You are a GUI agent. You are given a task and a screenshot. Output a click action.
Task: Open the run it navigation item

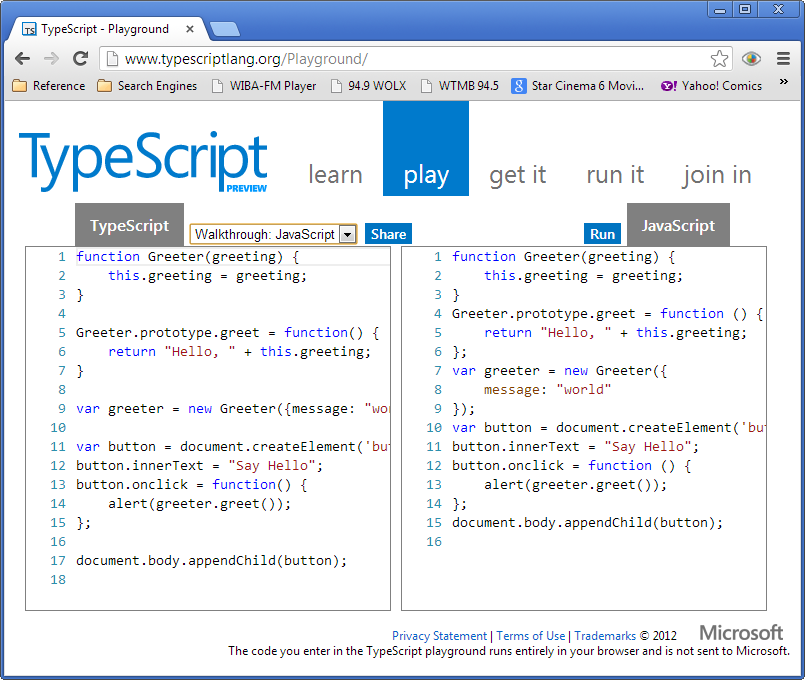point(615,175)
